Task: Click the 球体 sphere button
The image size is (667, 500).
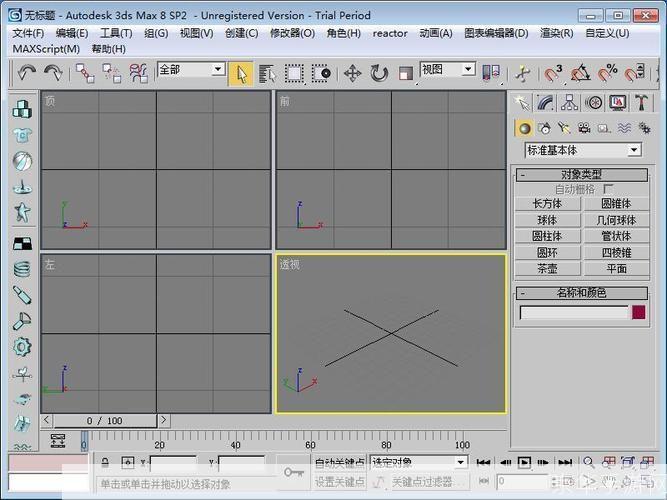Action: pos(548,220)
